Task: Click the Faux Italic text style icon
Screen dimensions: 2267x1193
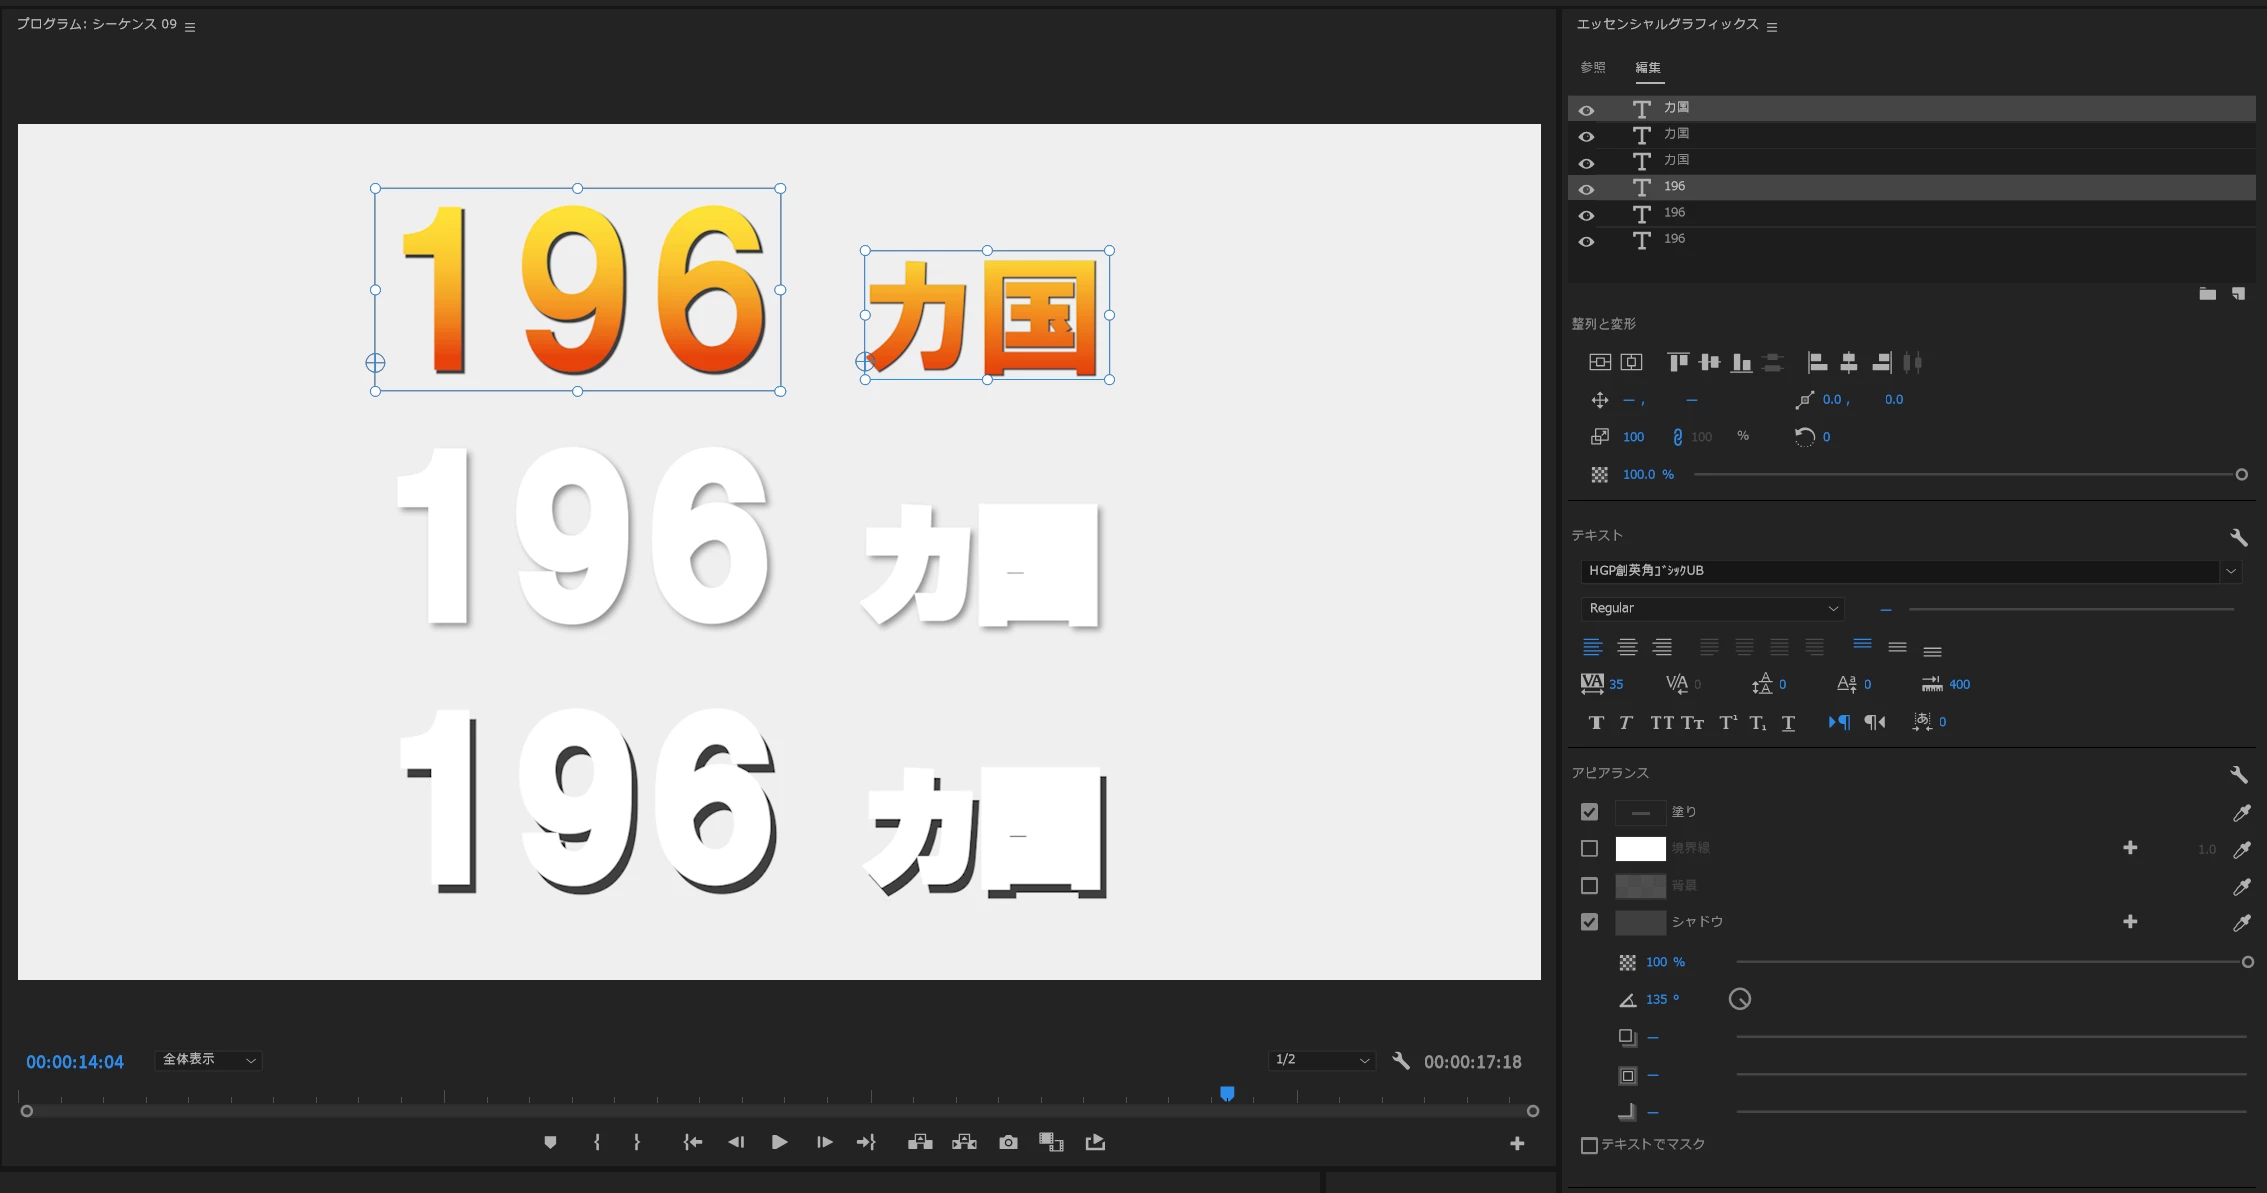Action: [x=1626, y=723]
